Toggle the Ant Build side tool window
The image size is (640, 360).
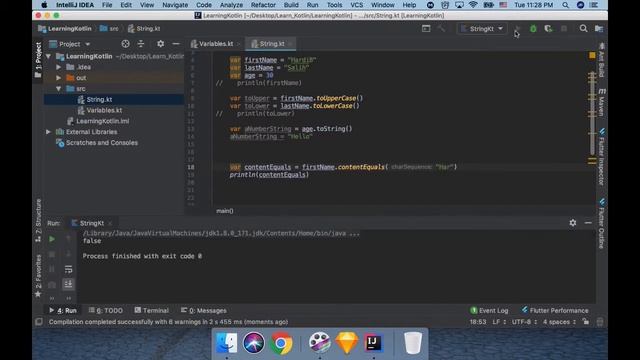(x=602, y=60)
